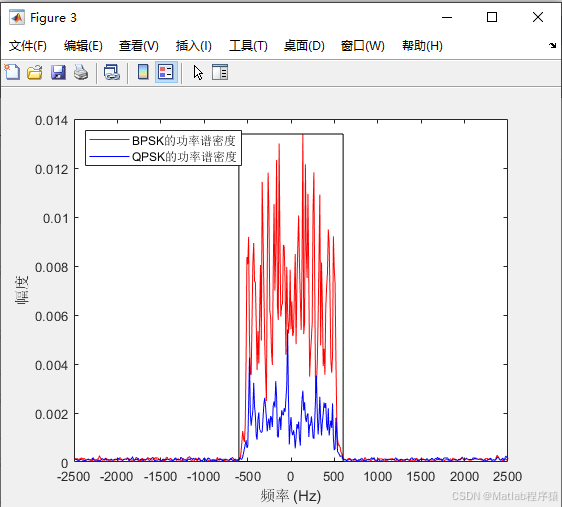This screenshot has width=562, height=507.
Task: Open the 桌面(D) menu
Action: pyautogui.click(x=304, y=46)
